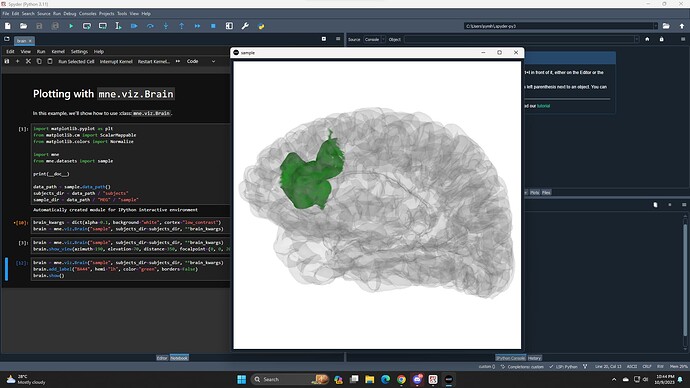The width and height of the screenshot is (690, 388).
Task: Run current cell
Action: pos(87,26)
